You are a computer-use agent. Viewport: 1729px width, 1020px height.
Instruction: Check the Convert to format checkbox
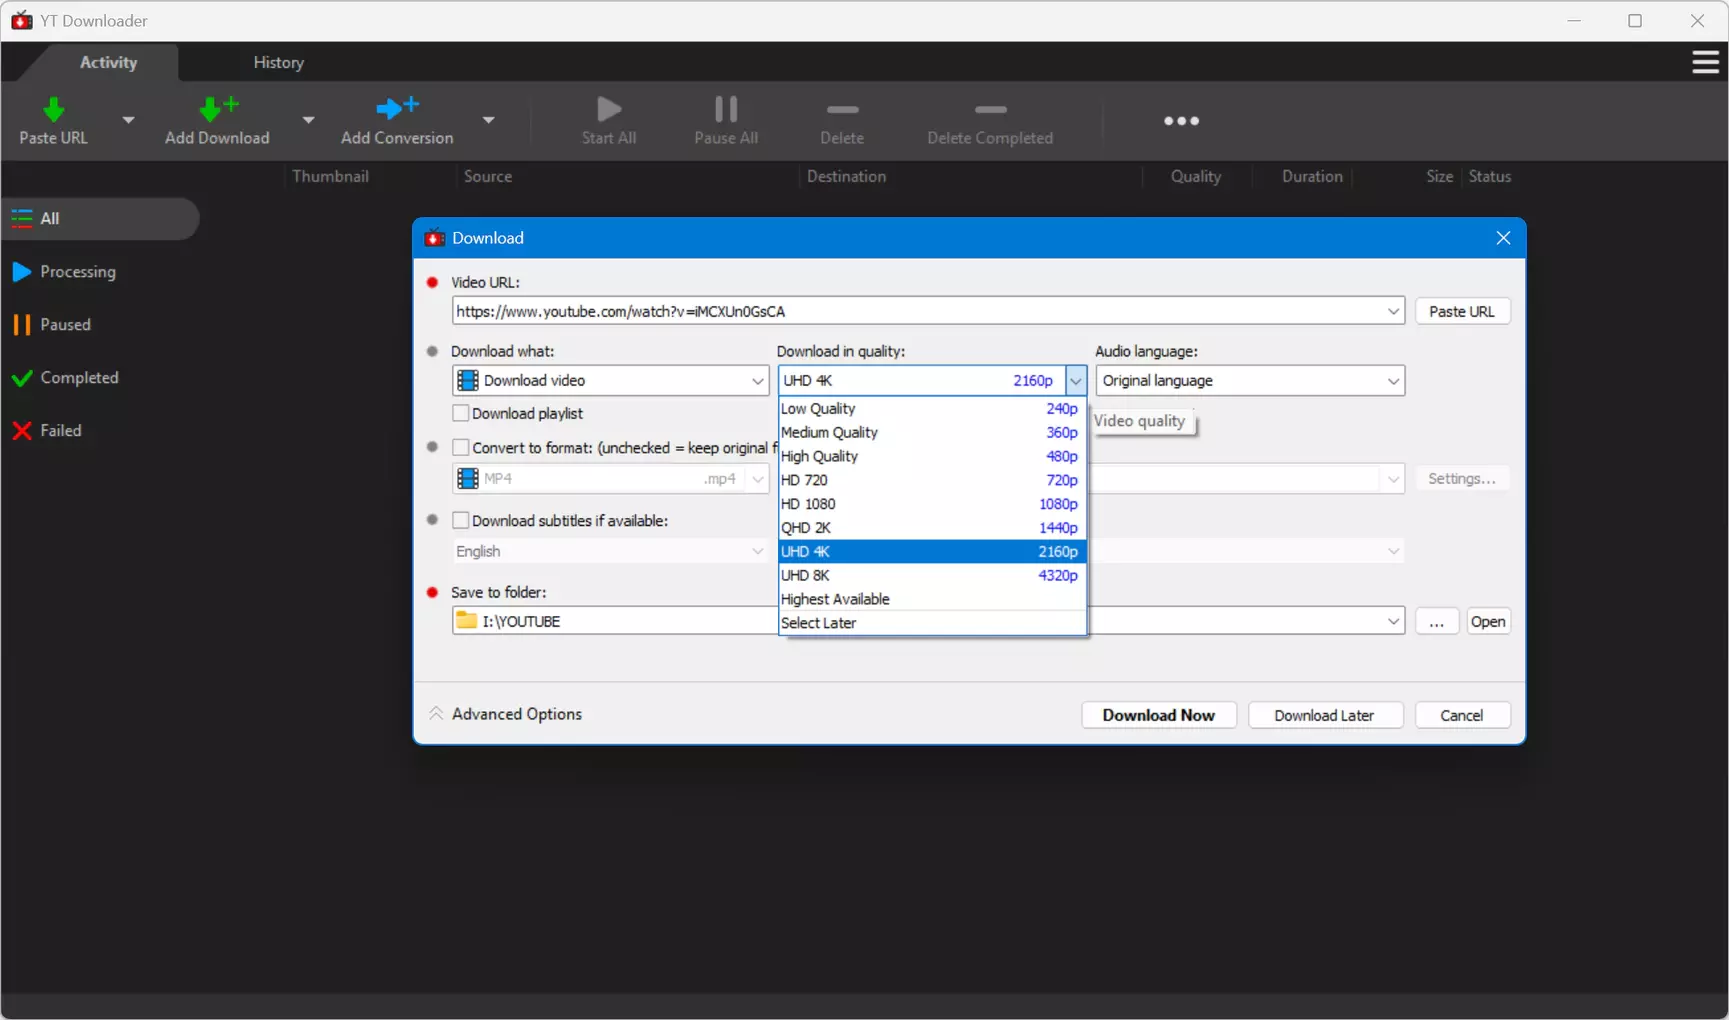coord(461,447)
